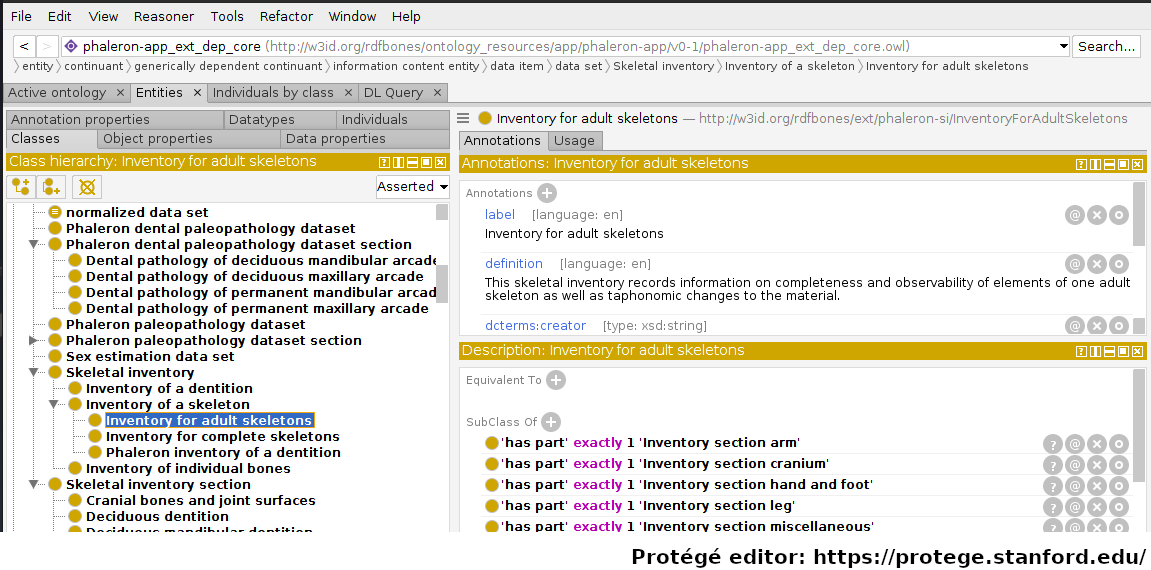This screenshot has height=570, width=1151.
Task: Open the Refactor menu
Action: pos(286,16)
